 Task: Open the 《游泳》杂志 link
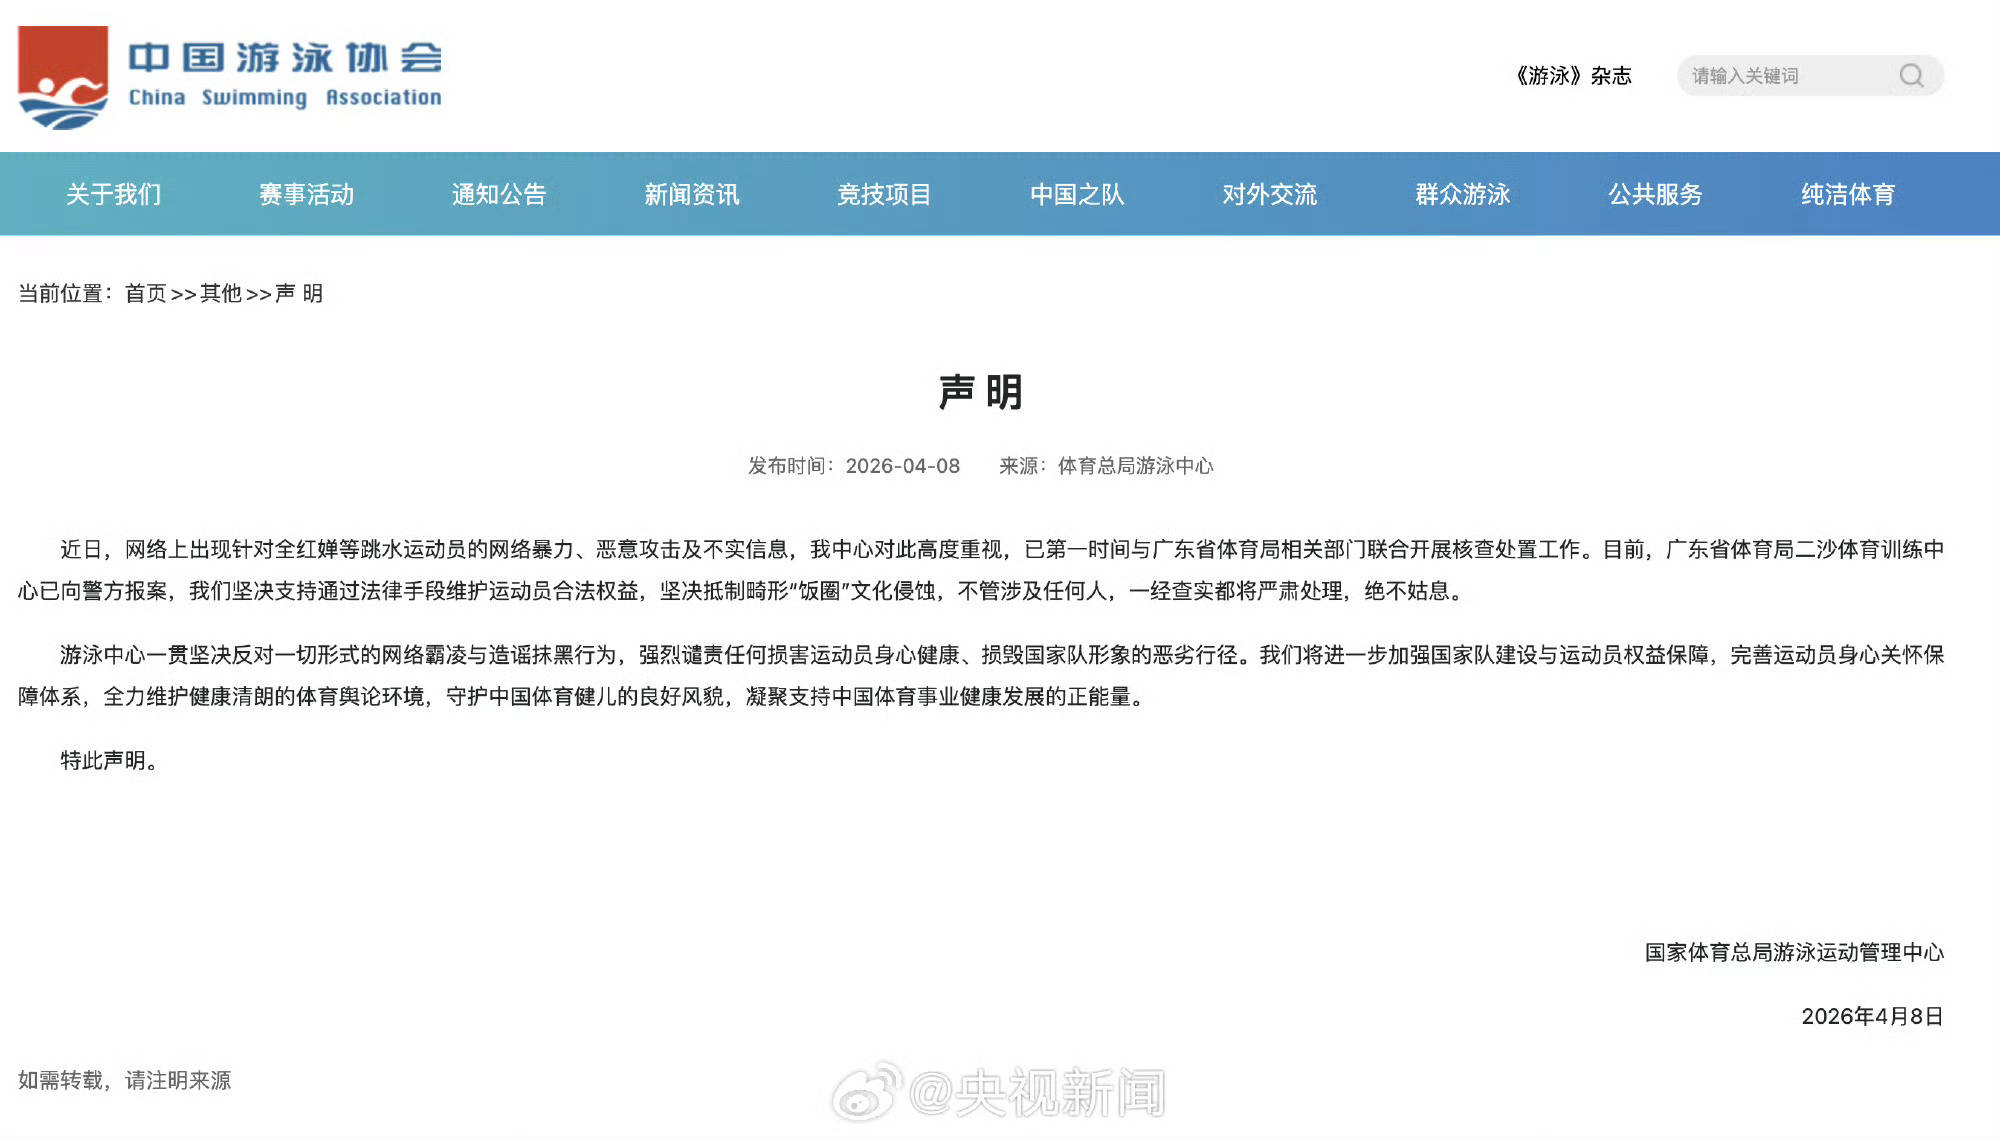(1570, 75)
